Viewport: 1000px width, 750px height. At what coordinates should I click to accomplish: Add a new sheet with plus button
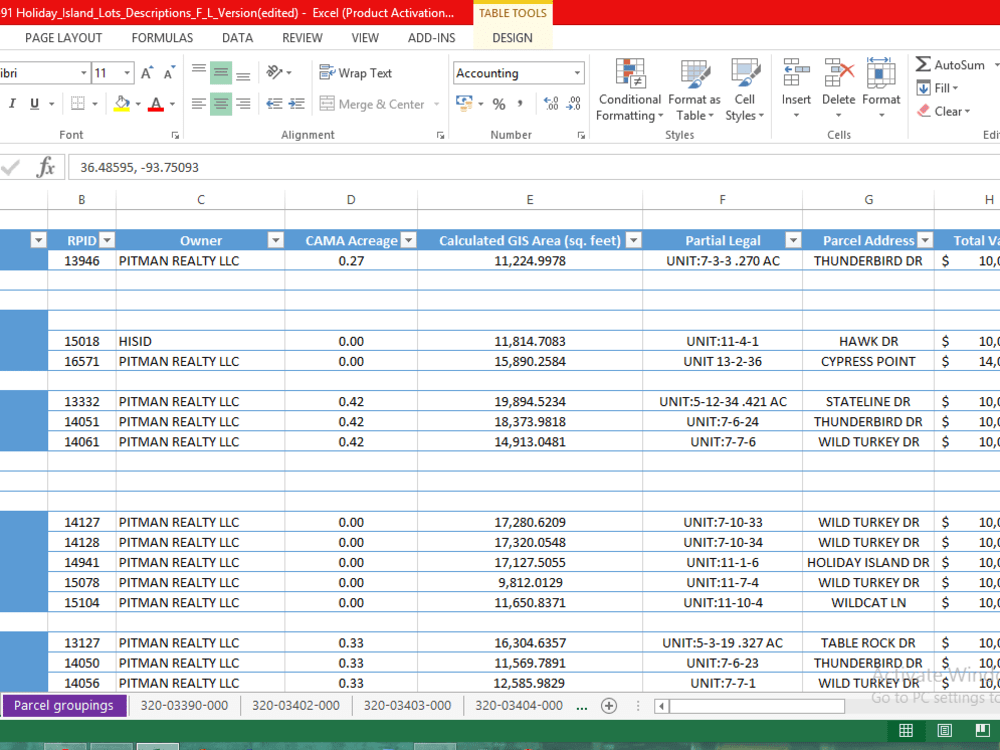point(609,705)
